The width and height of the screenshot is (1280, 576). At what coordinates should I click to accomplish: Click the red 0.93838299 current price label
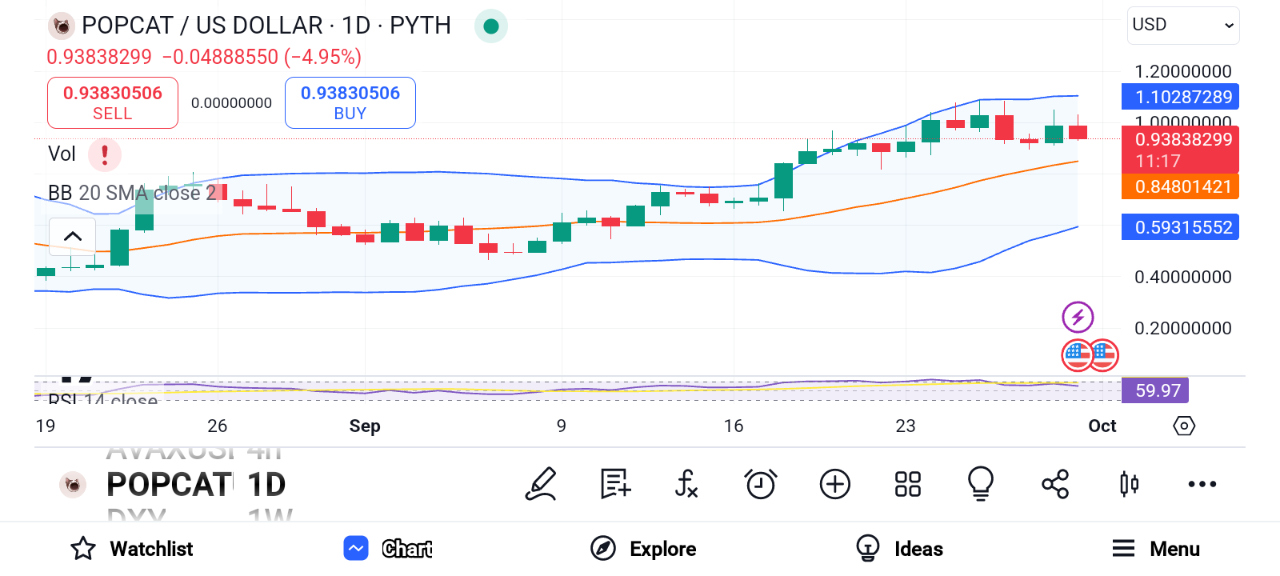tap(1180, 150)
